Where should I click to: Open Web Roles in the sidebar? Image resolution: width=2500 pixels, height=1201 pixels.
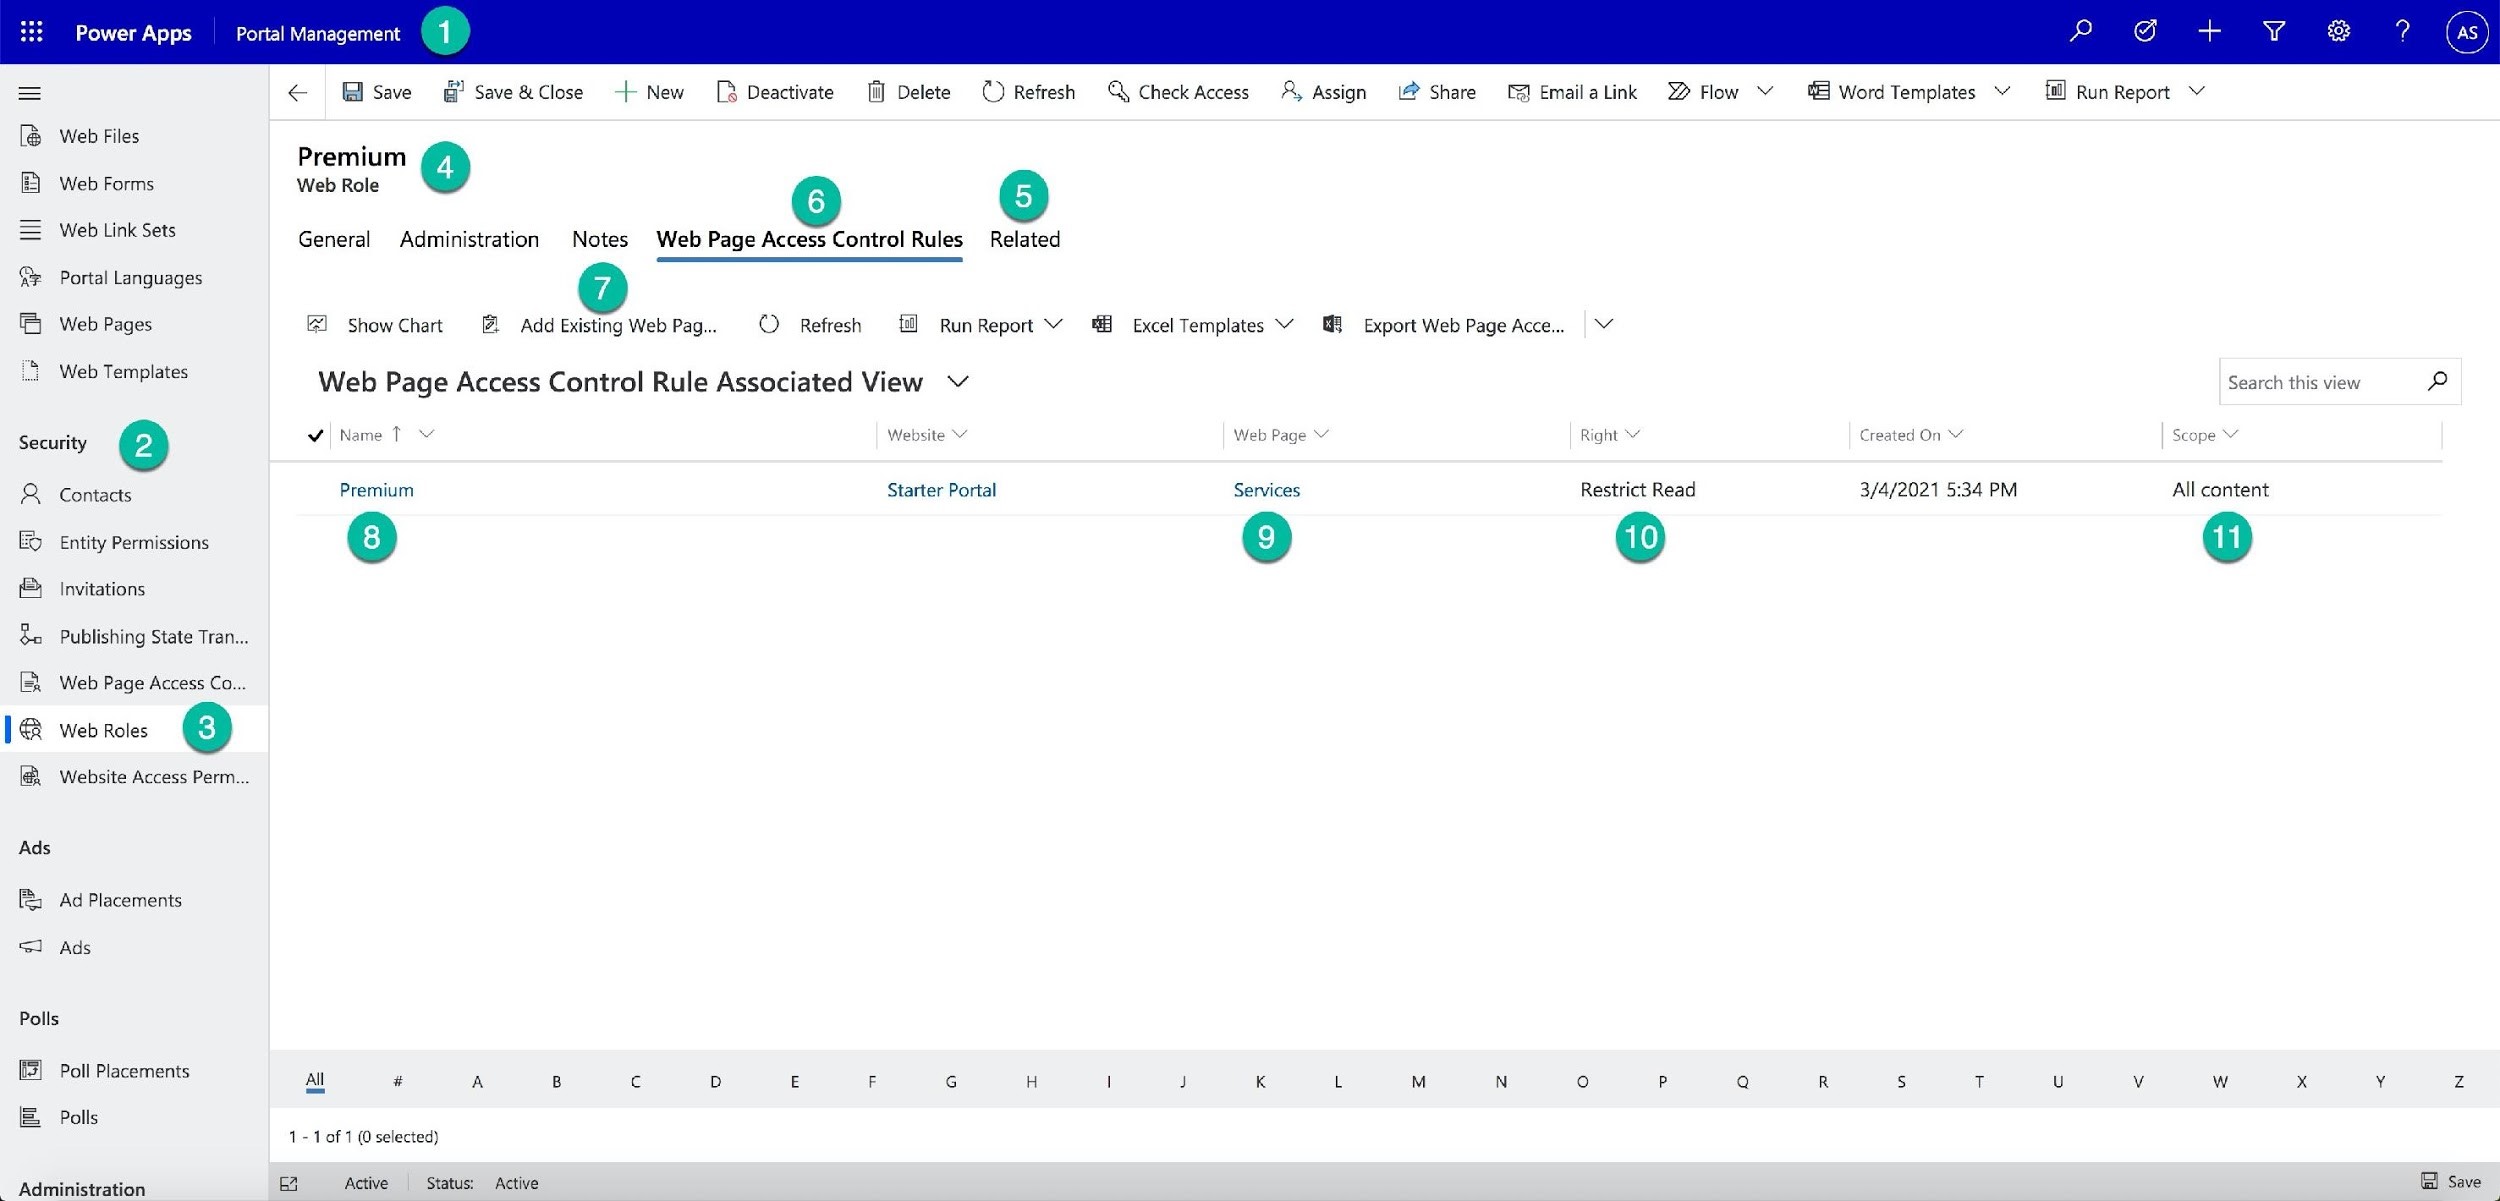tap(134, 730)
